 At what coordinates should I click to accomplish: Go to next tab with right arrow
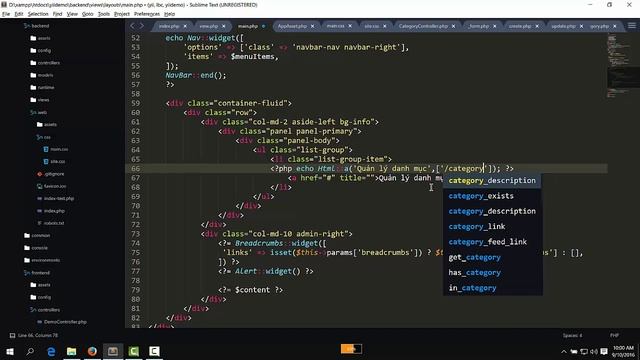(142, 26)
